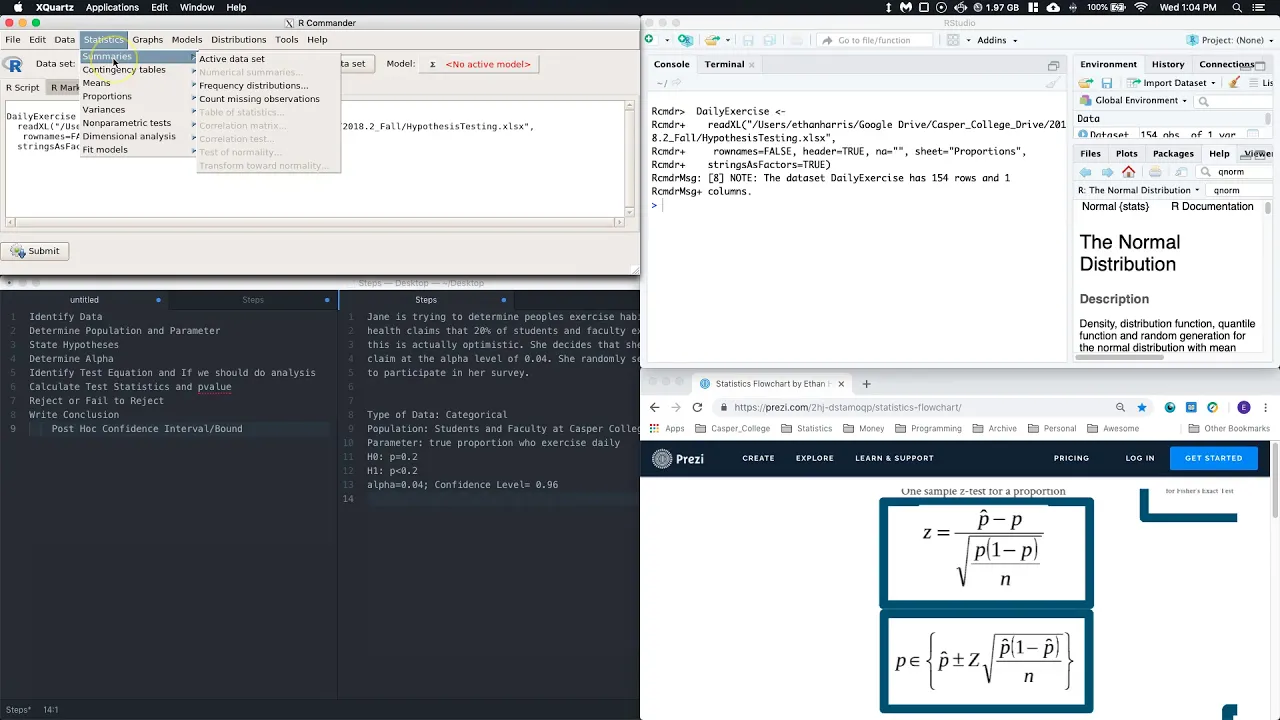
Task: Switch to Packages tab
Action: (1173, 154)
